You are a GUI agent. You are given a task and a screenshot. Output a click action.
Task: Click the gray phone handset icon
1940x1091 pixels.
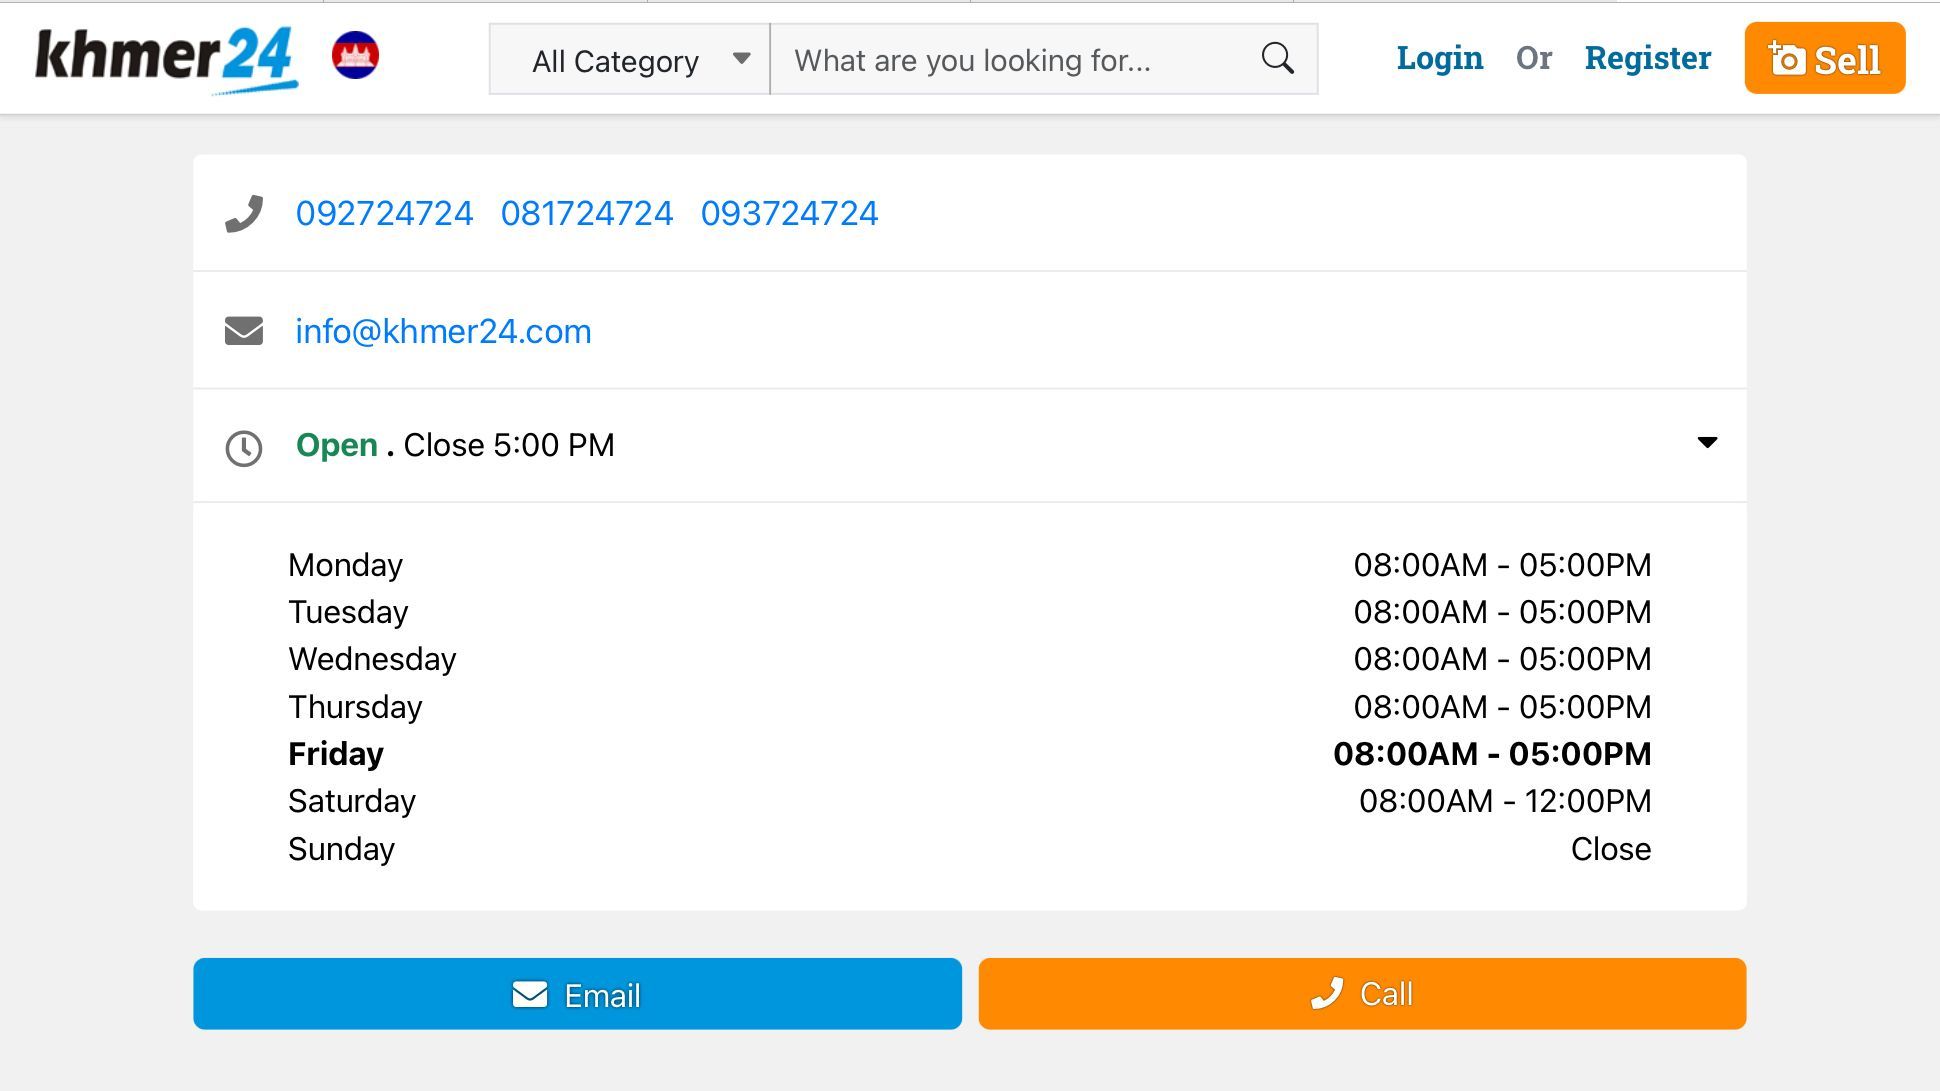click(x=244, y=213)
